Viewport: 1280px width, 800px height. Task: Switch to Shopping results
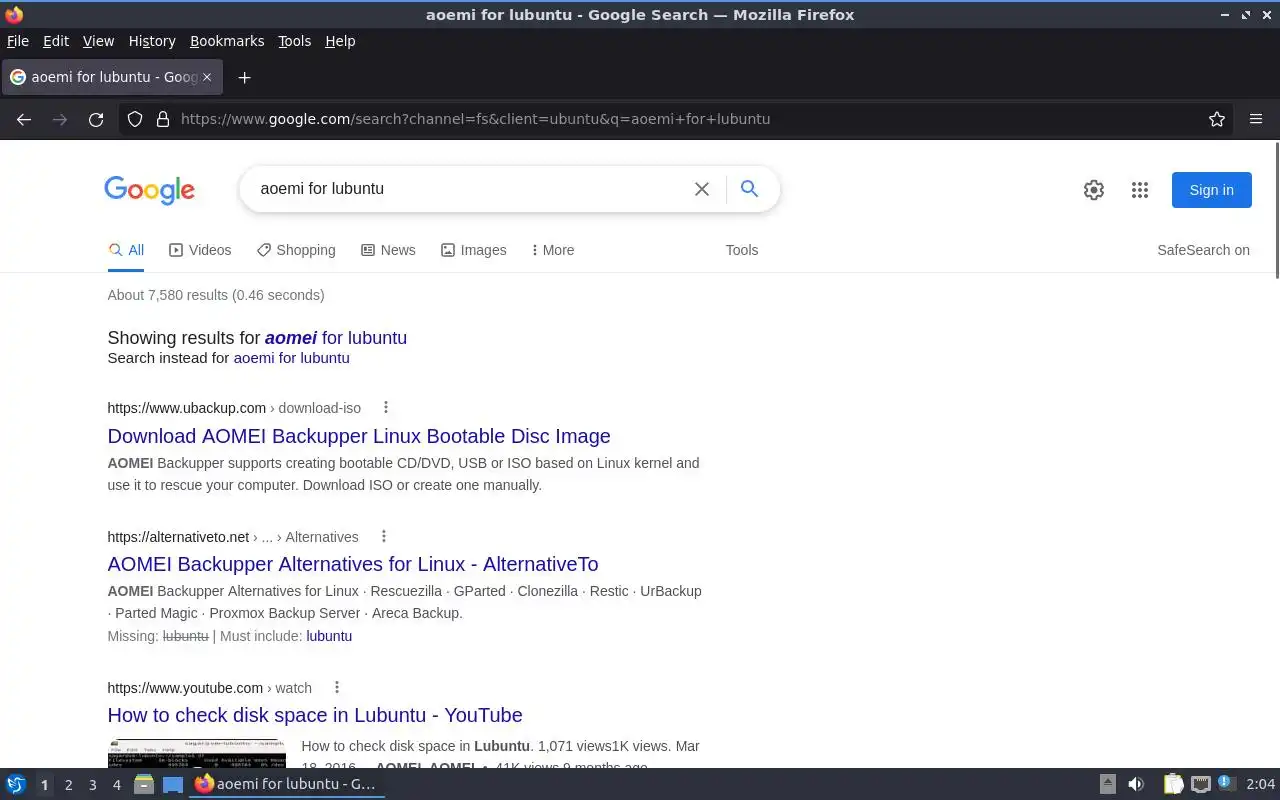[x=296, y=250]
